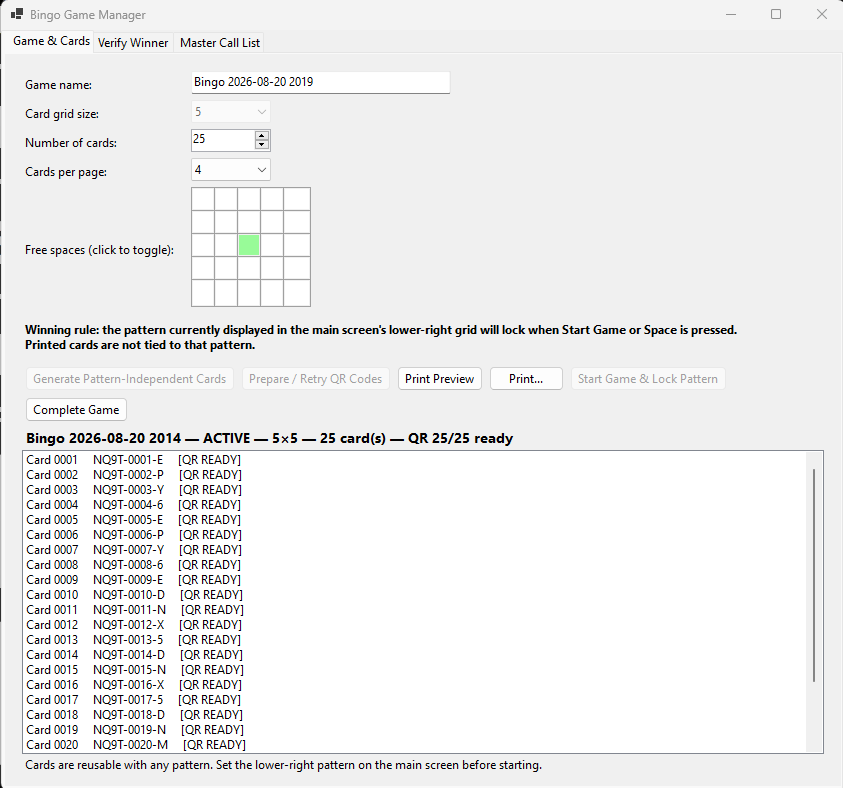Click the card list vertical scrollbar
The height and width of the screenshot is (788, 843).
[x=814, y=575]
